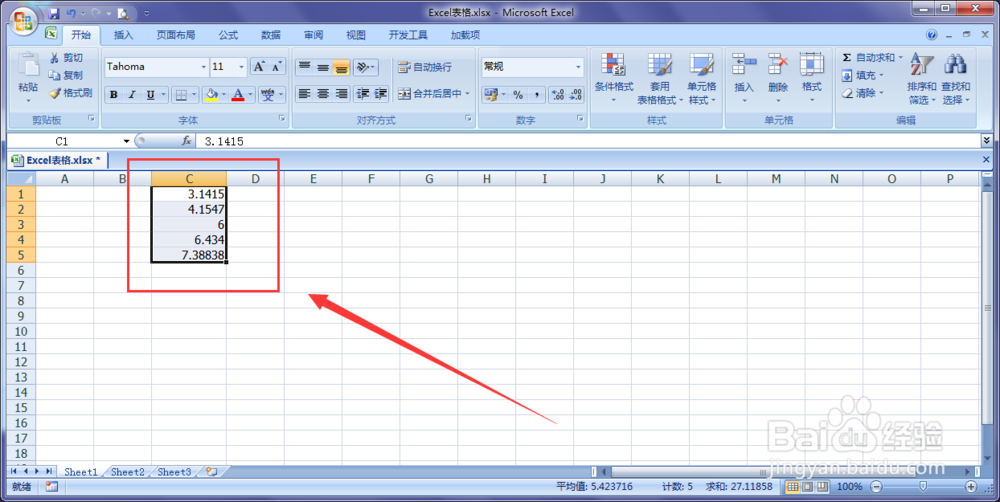Save the workbook from quick access toolbar
Image resolution: width=1000 pixels, height=502 pixels.
point(54,13)
